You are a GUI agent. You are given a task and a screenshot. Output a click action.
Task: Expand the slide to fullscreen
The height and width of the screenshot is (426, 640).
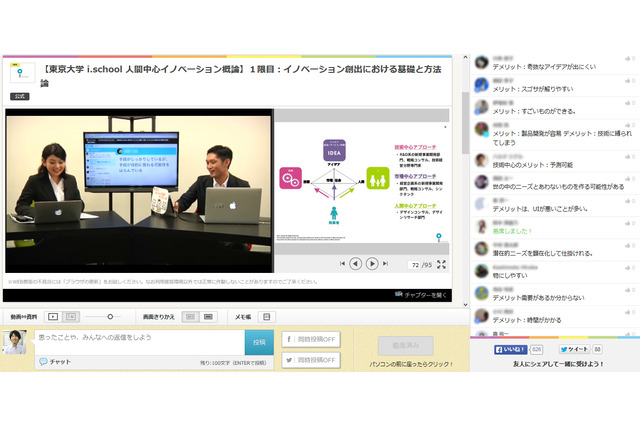[x=441, y=264]
